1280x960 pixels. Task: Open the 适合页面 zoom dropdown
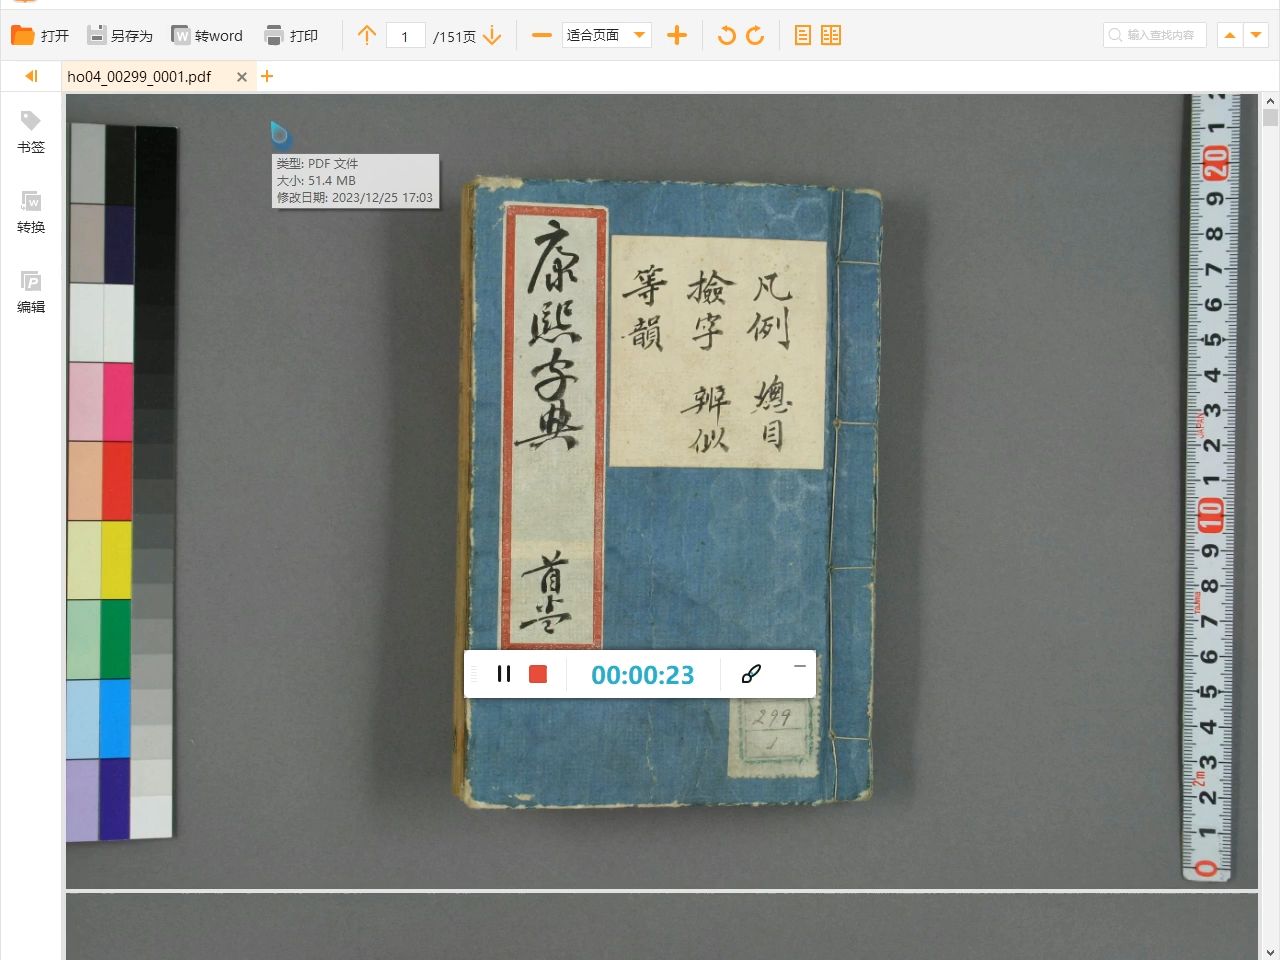point(606,36)
